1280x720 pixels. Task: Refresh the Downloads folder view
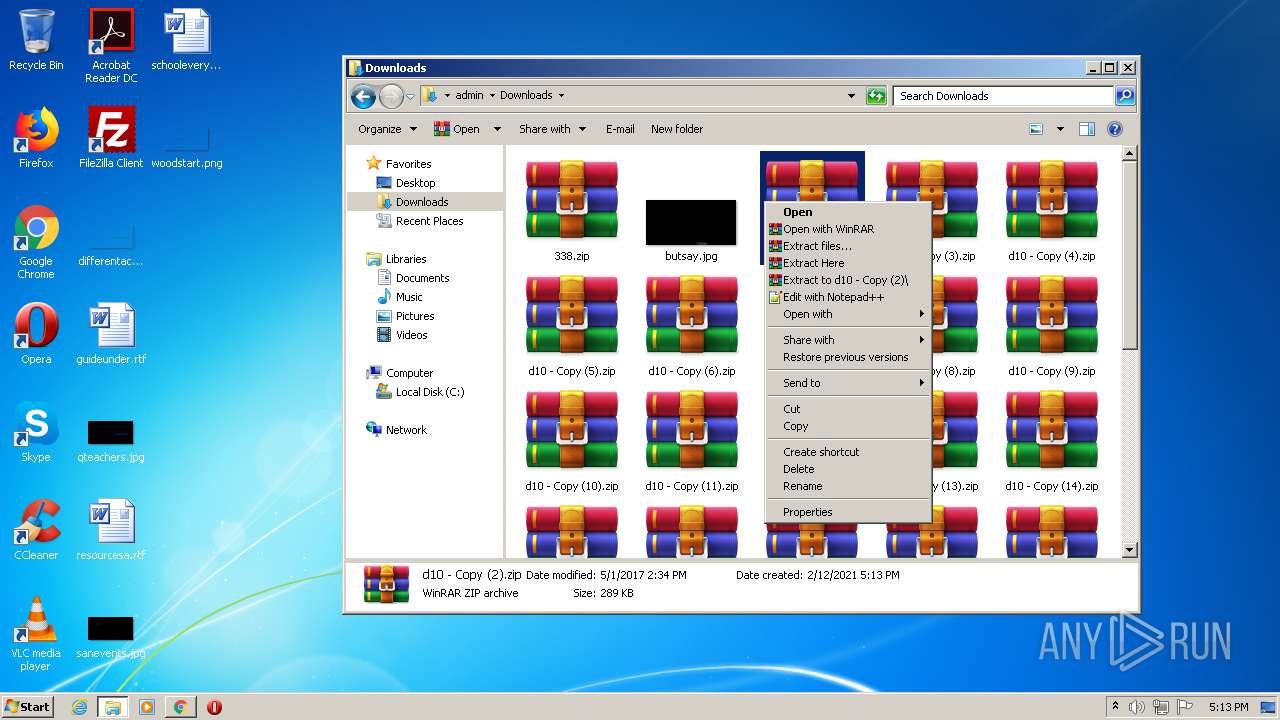(x=876, y=96)
